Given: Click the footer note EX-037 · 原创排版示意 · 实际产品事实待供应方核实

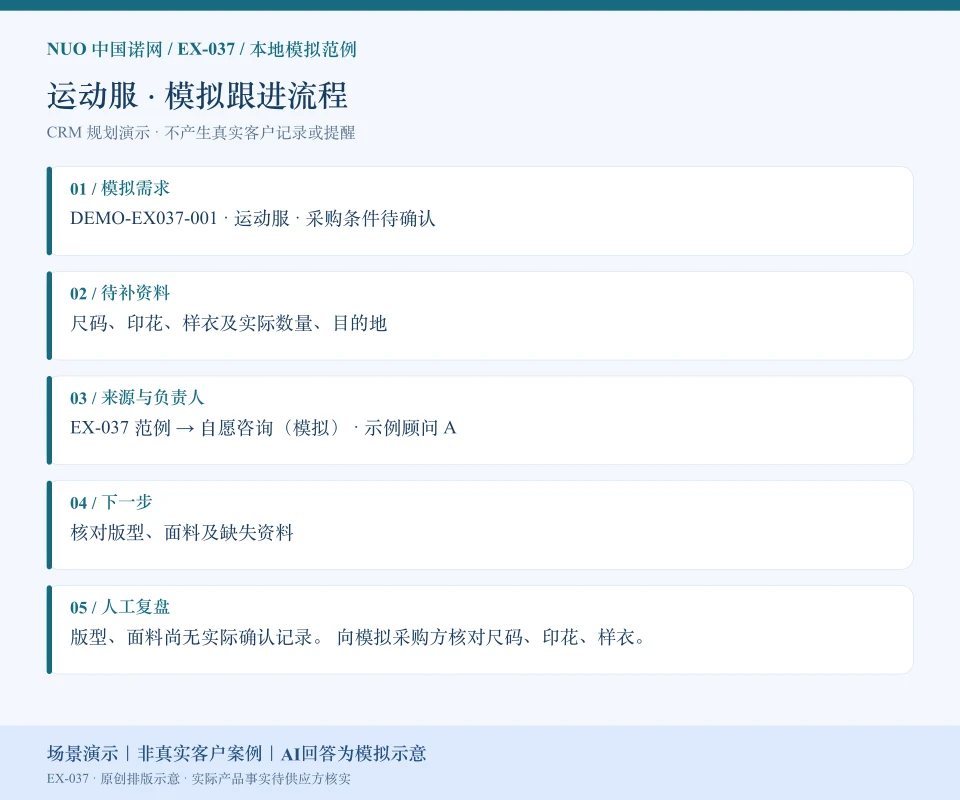Looking at the screenshot, I should (198, 779).
